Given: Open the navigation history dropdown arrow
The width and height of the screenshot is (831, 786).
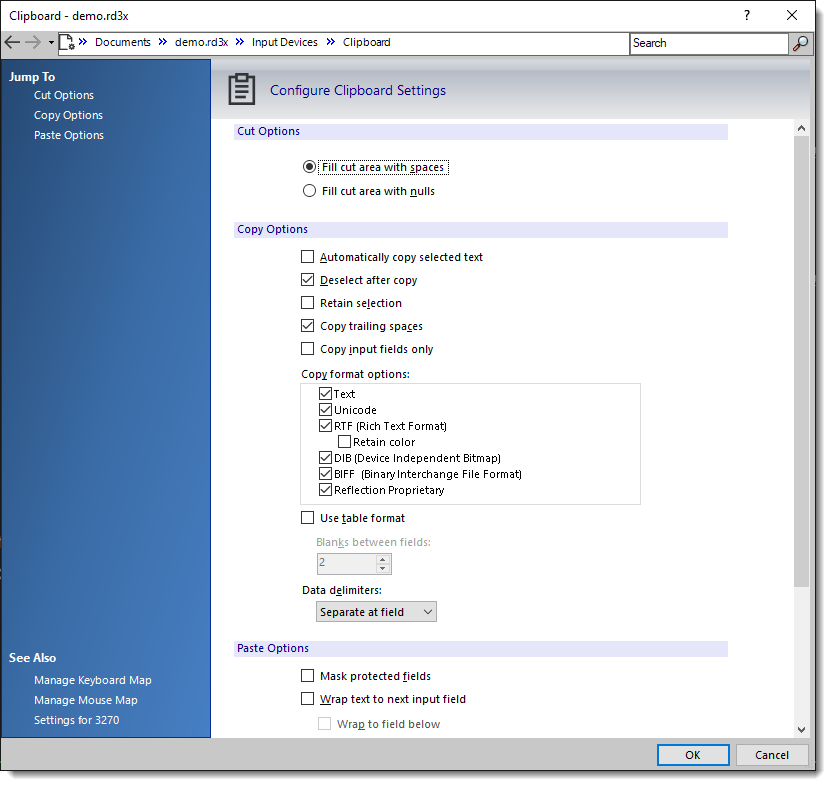Looking at the screenshot, I should 51,42.
